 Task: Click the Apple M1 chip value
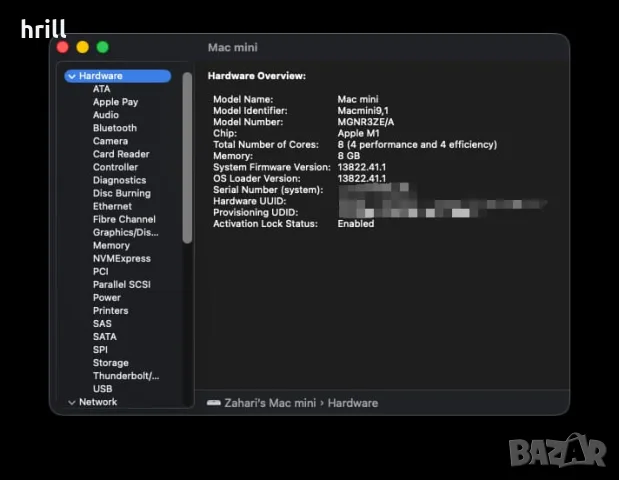click(358, 133)
